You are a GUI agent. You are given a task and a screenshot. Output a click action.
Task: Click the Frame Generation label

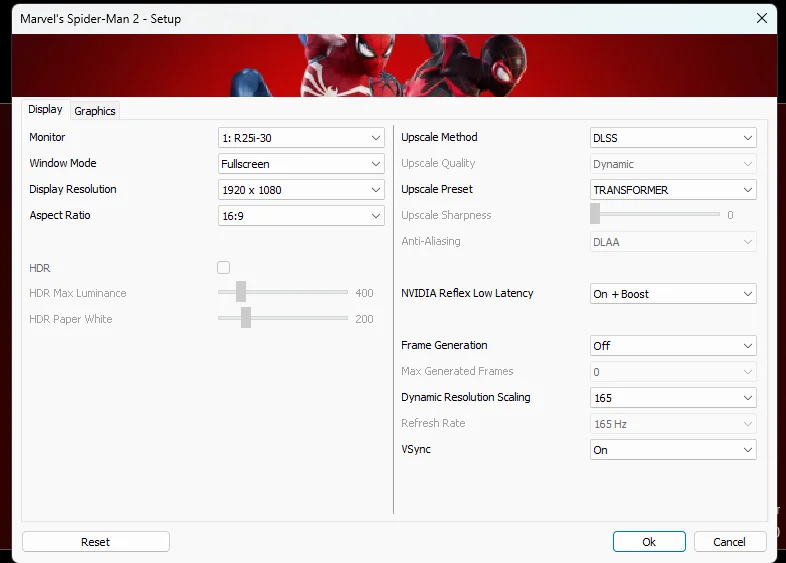pyautogui.click(x=444, y=345)
